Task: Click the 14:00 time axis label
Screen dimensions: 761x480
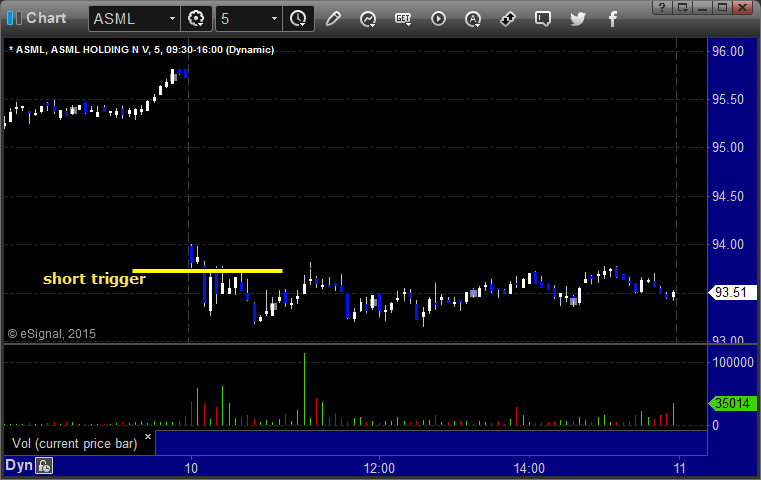Action: coord(529,468)
